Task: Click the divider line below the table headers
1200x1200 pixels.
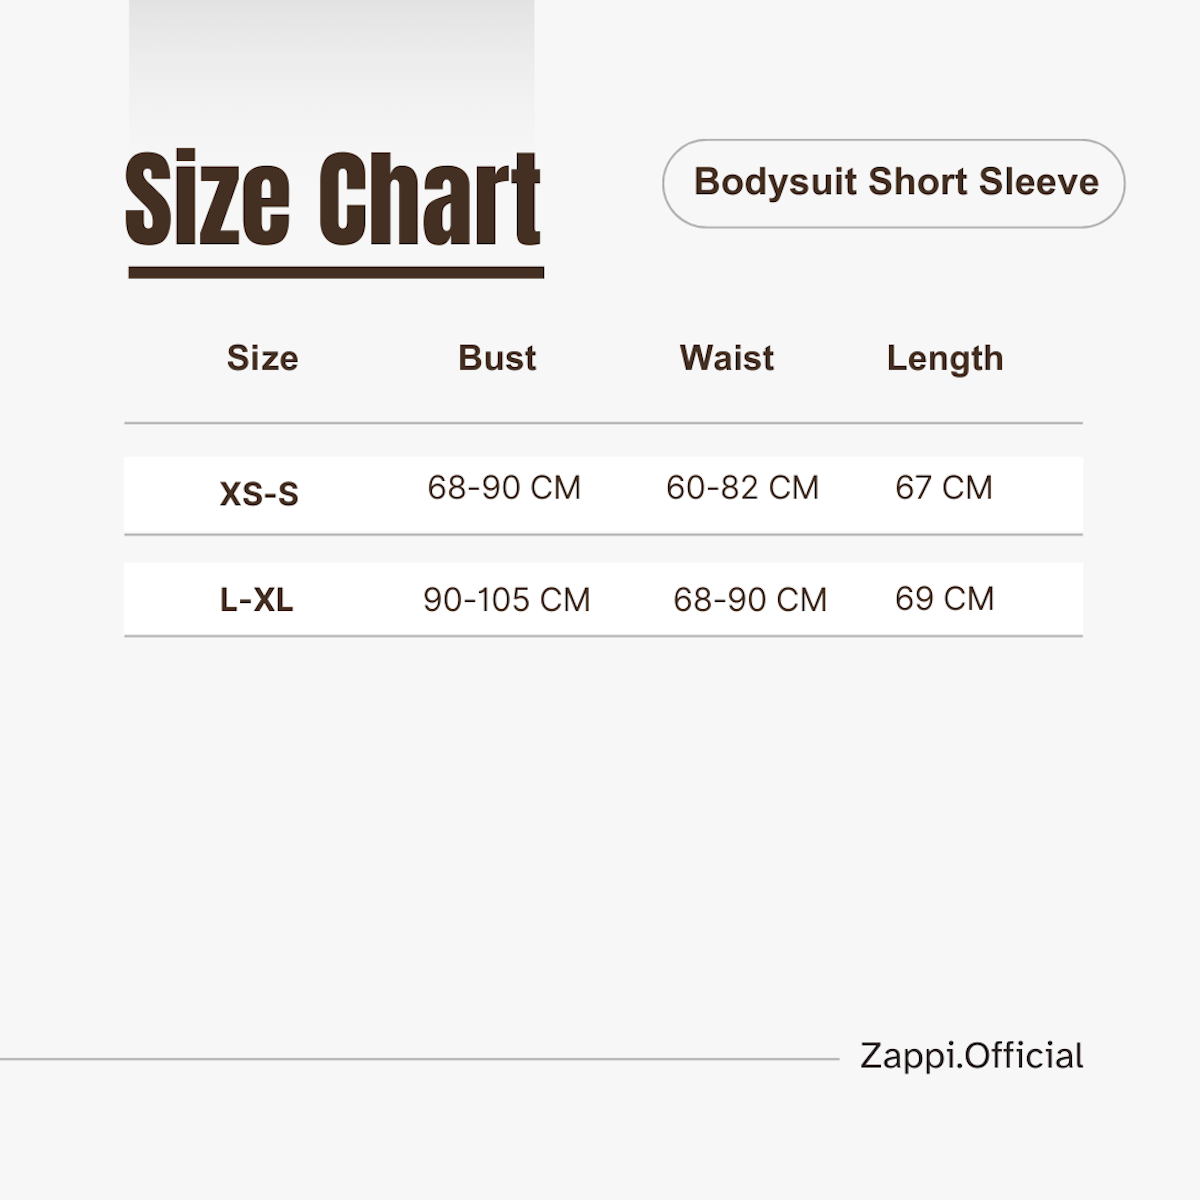Action: [x=603, y=423]
